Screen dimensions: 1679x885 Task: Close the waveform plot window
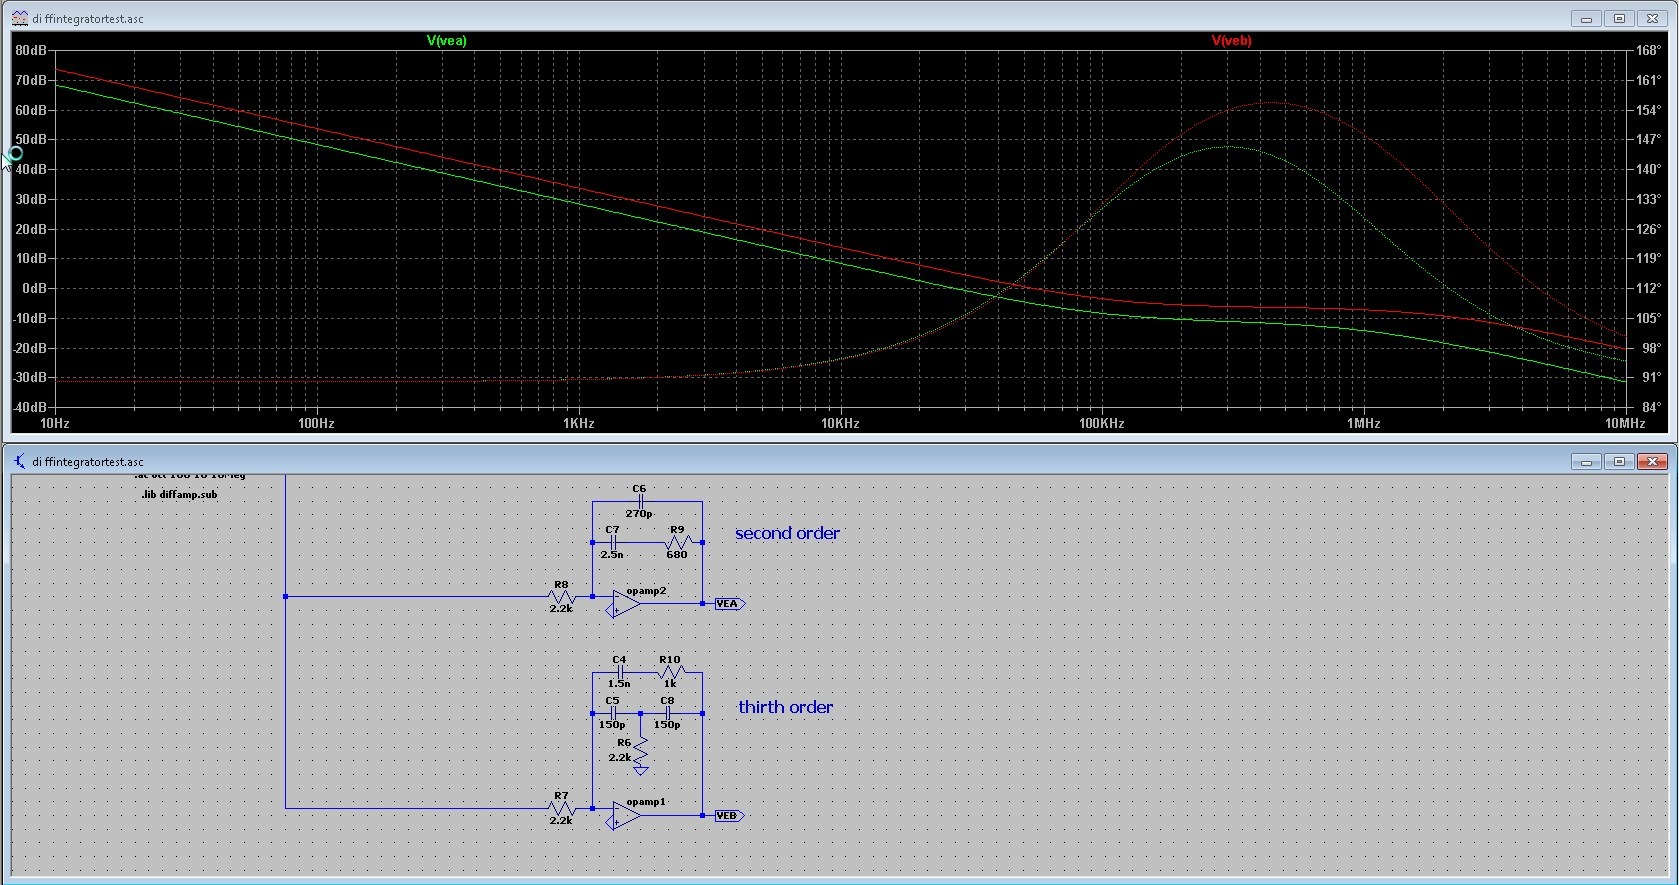[x=1652, y=18]
